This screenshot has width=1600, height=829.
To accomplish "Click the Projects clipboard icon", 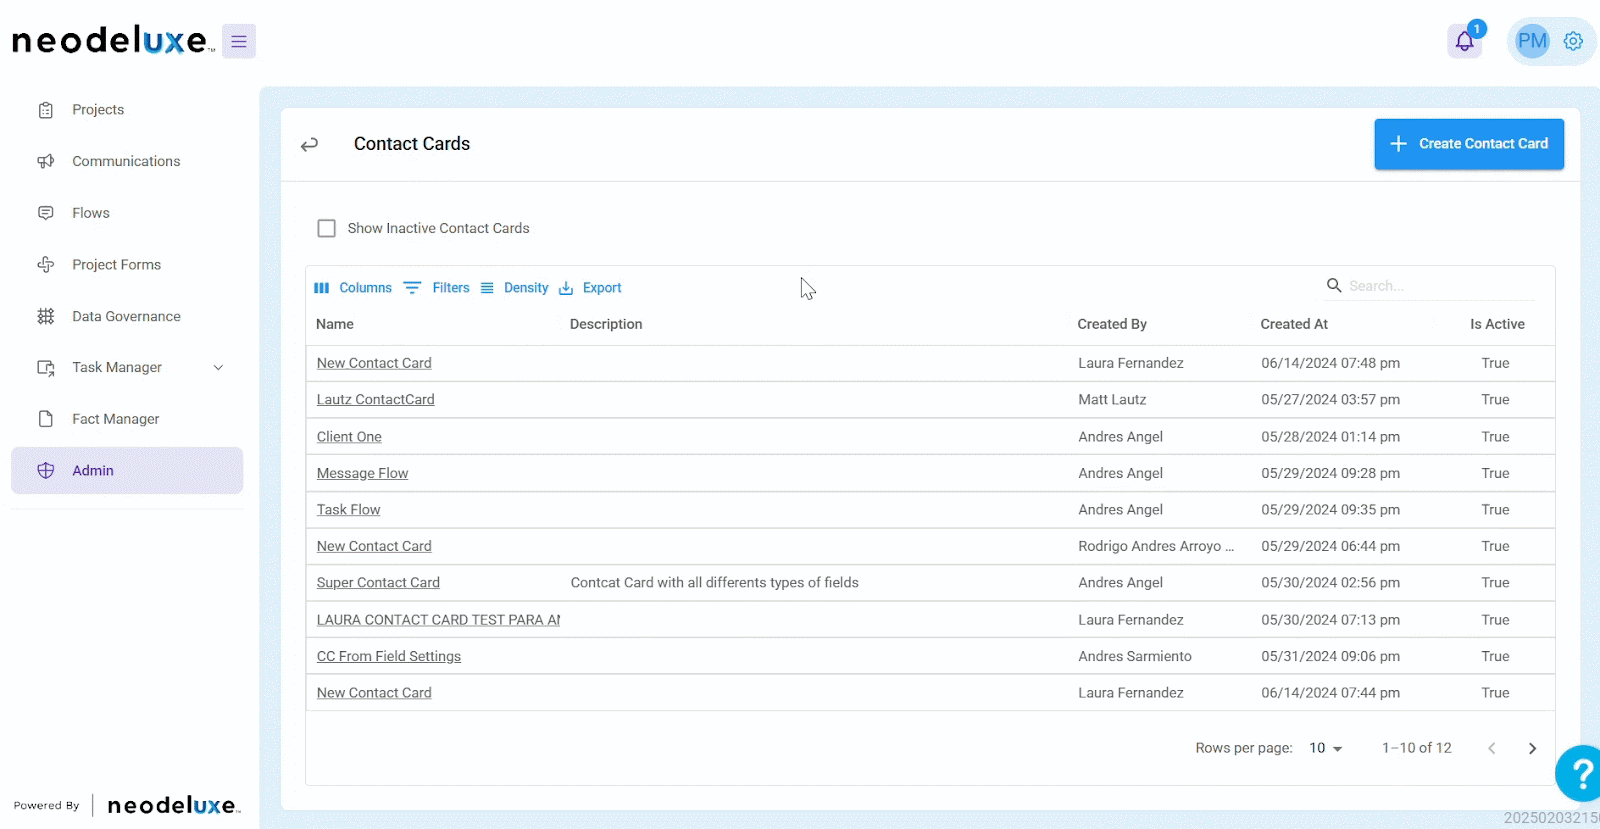I will tap(46, 110).
